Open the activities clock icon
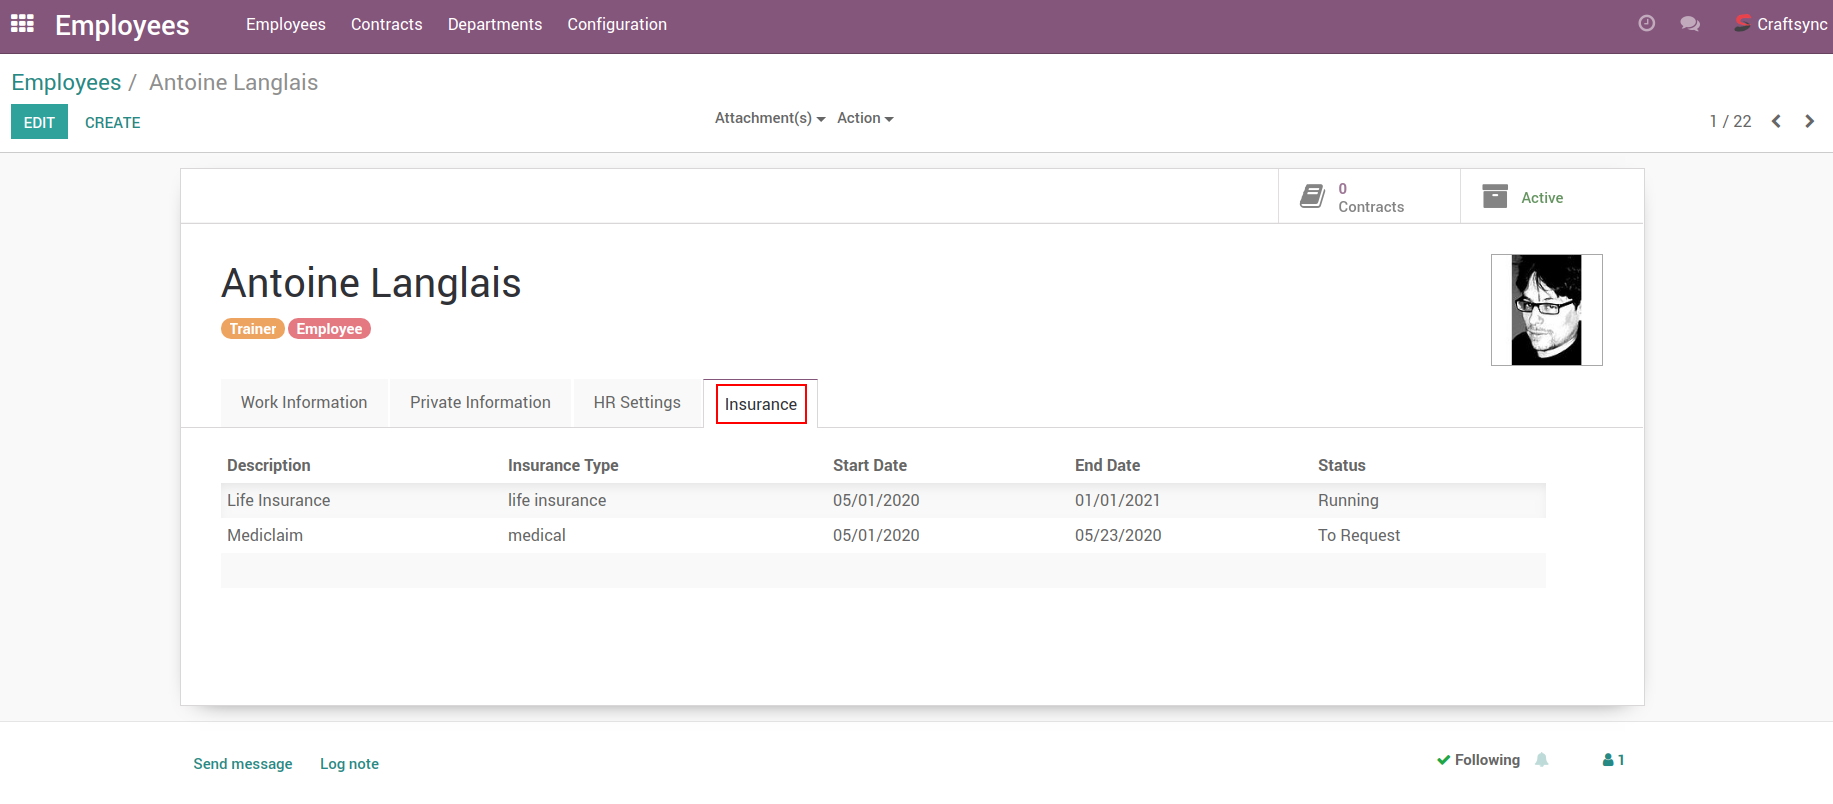 pyautogui.click(x=1646, y=24)
